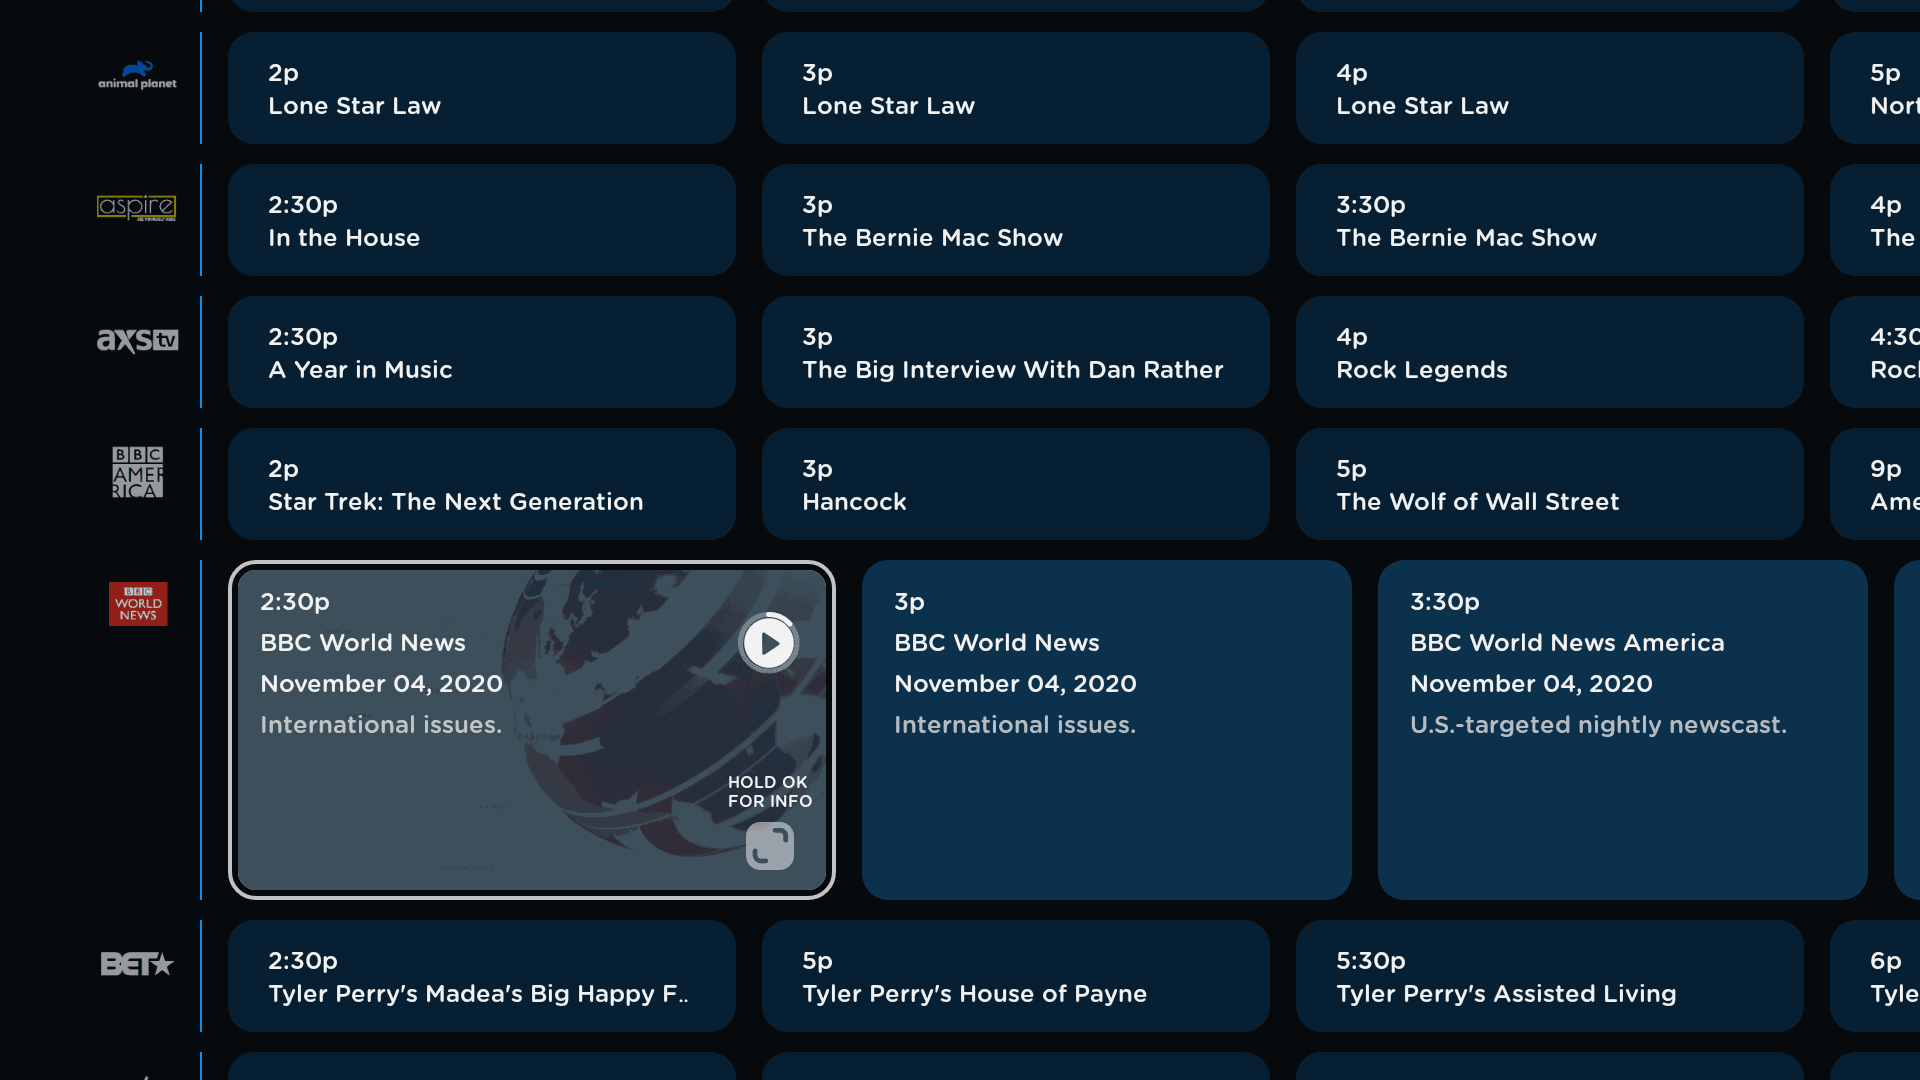Open 4p Lone Star Law listing

click(x=1550, y=88)
